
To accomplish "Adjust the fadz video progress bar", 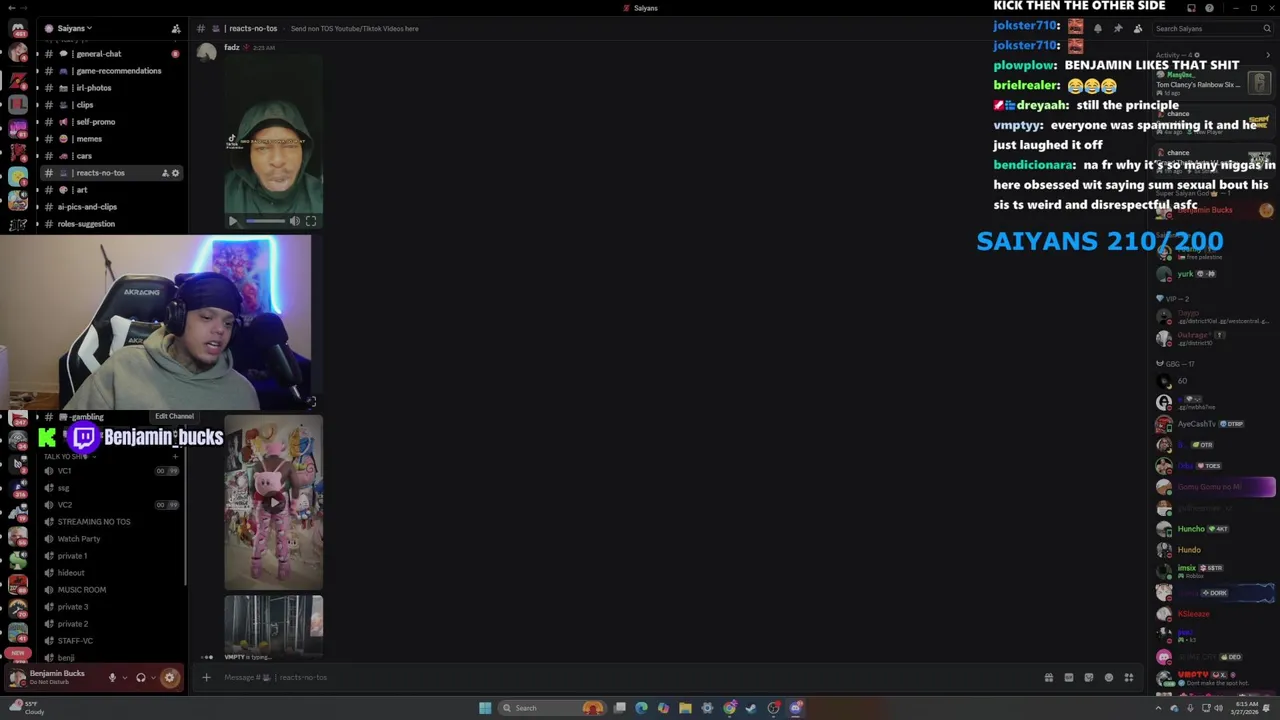I will point(265,221).
